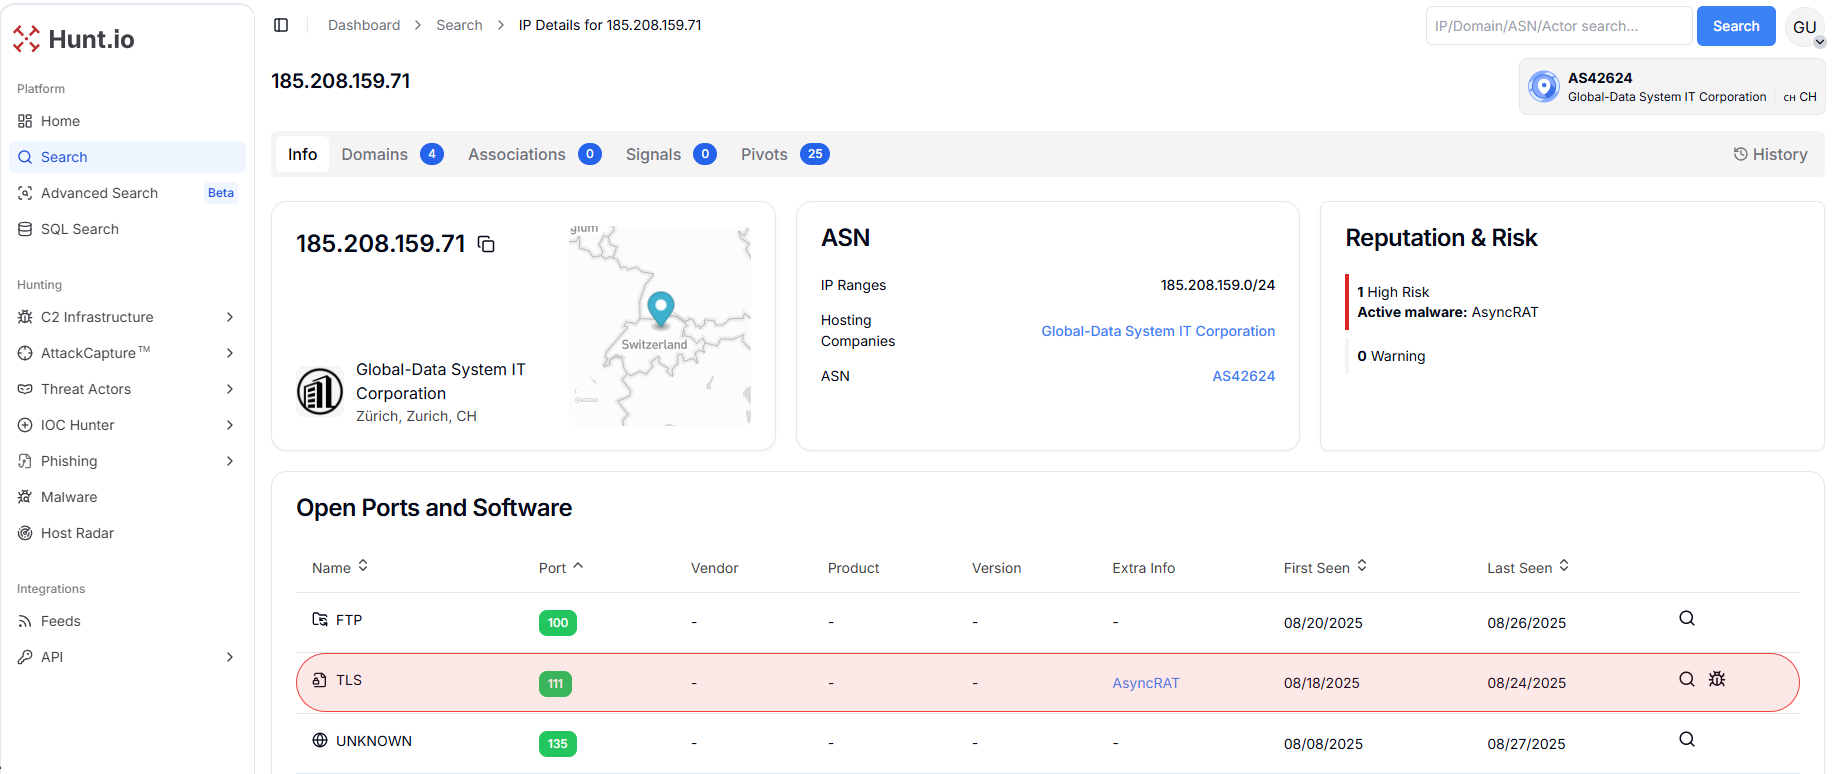Switch to the Signals tab

671,154
